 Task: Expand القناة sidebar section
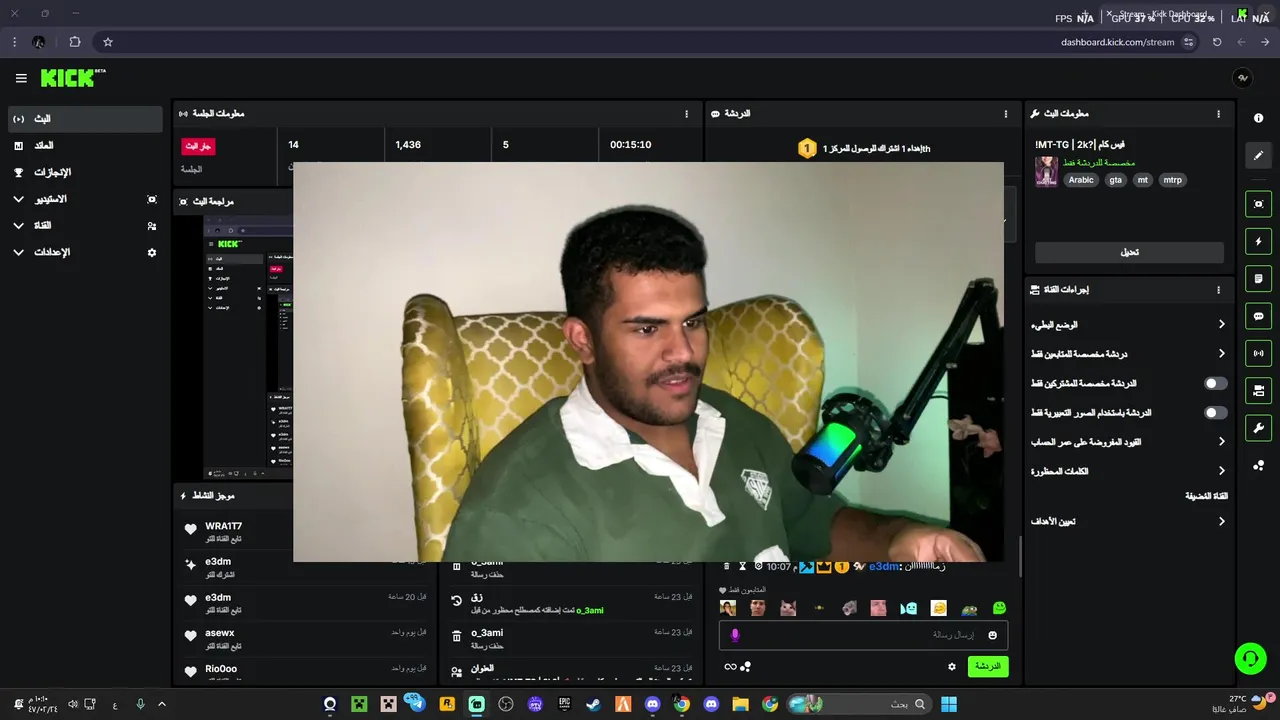click(85, 226)
